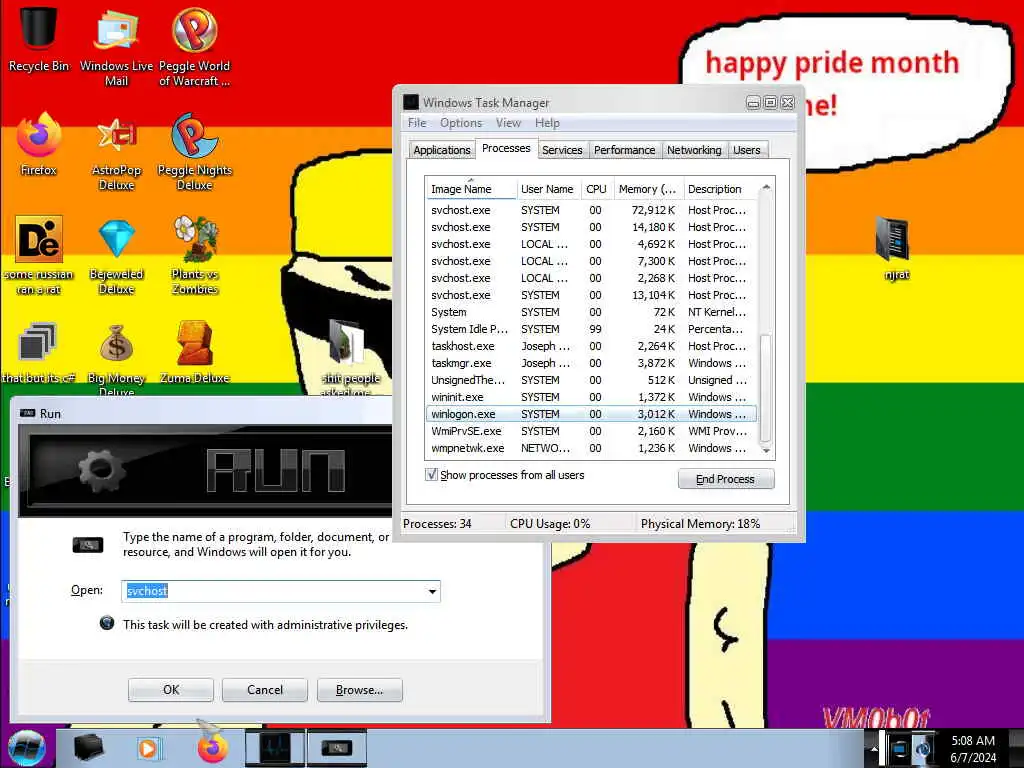Click OK in the Run dialog
Image resolution: width=1024 pixels, height=768 pixels.
pyautogui.click(x=171, y=690)
